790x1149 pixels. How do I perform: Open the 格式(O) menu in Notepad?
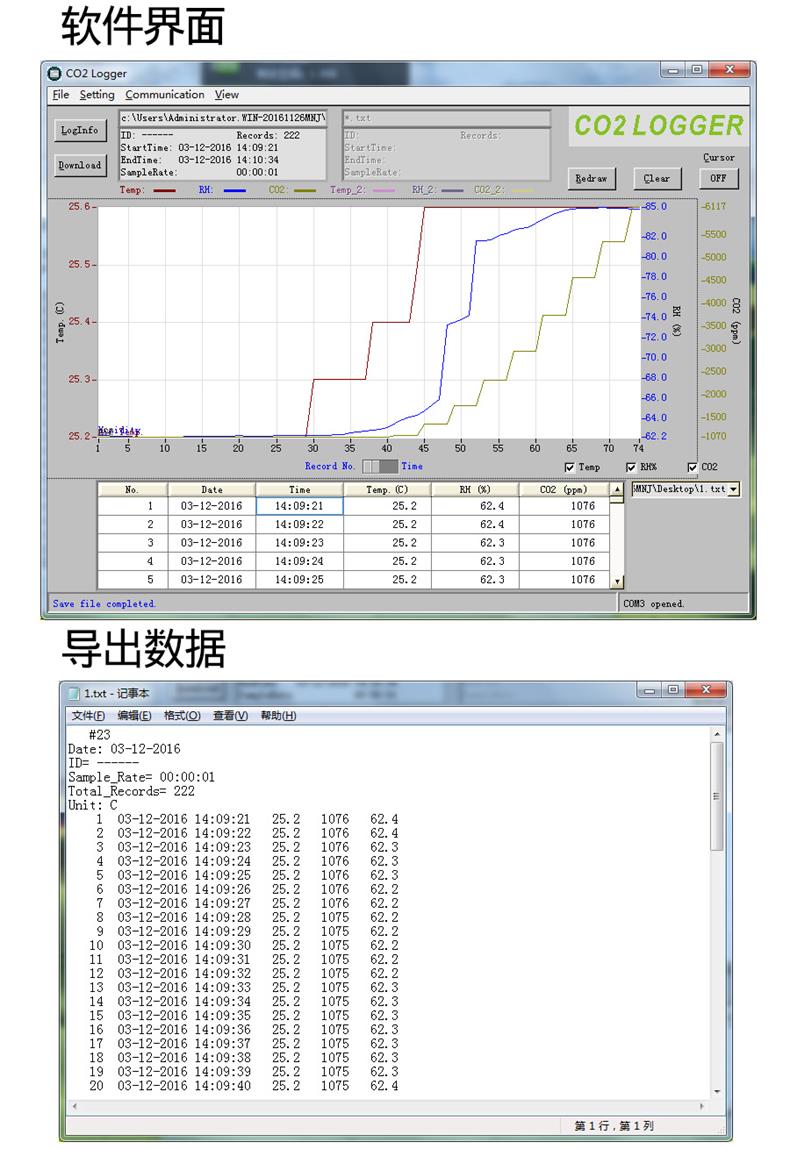point(182,716)
